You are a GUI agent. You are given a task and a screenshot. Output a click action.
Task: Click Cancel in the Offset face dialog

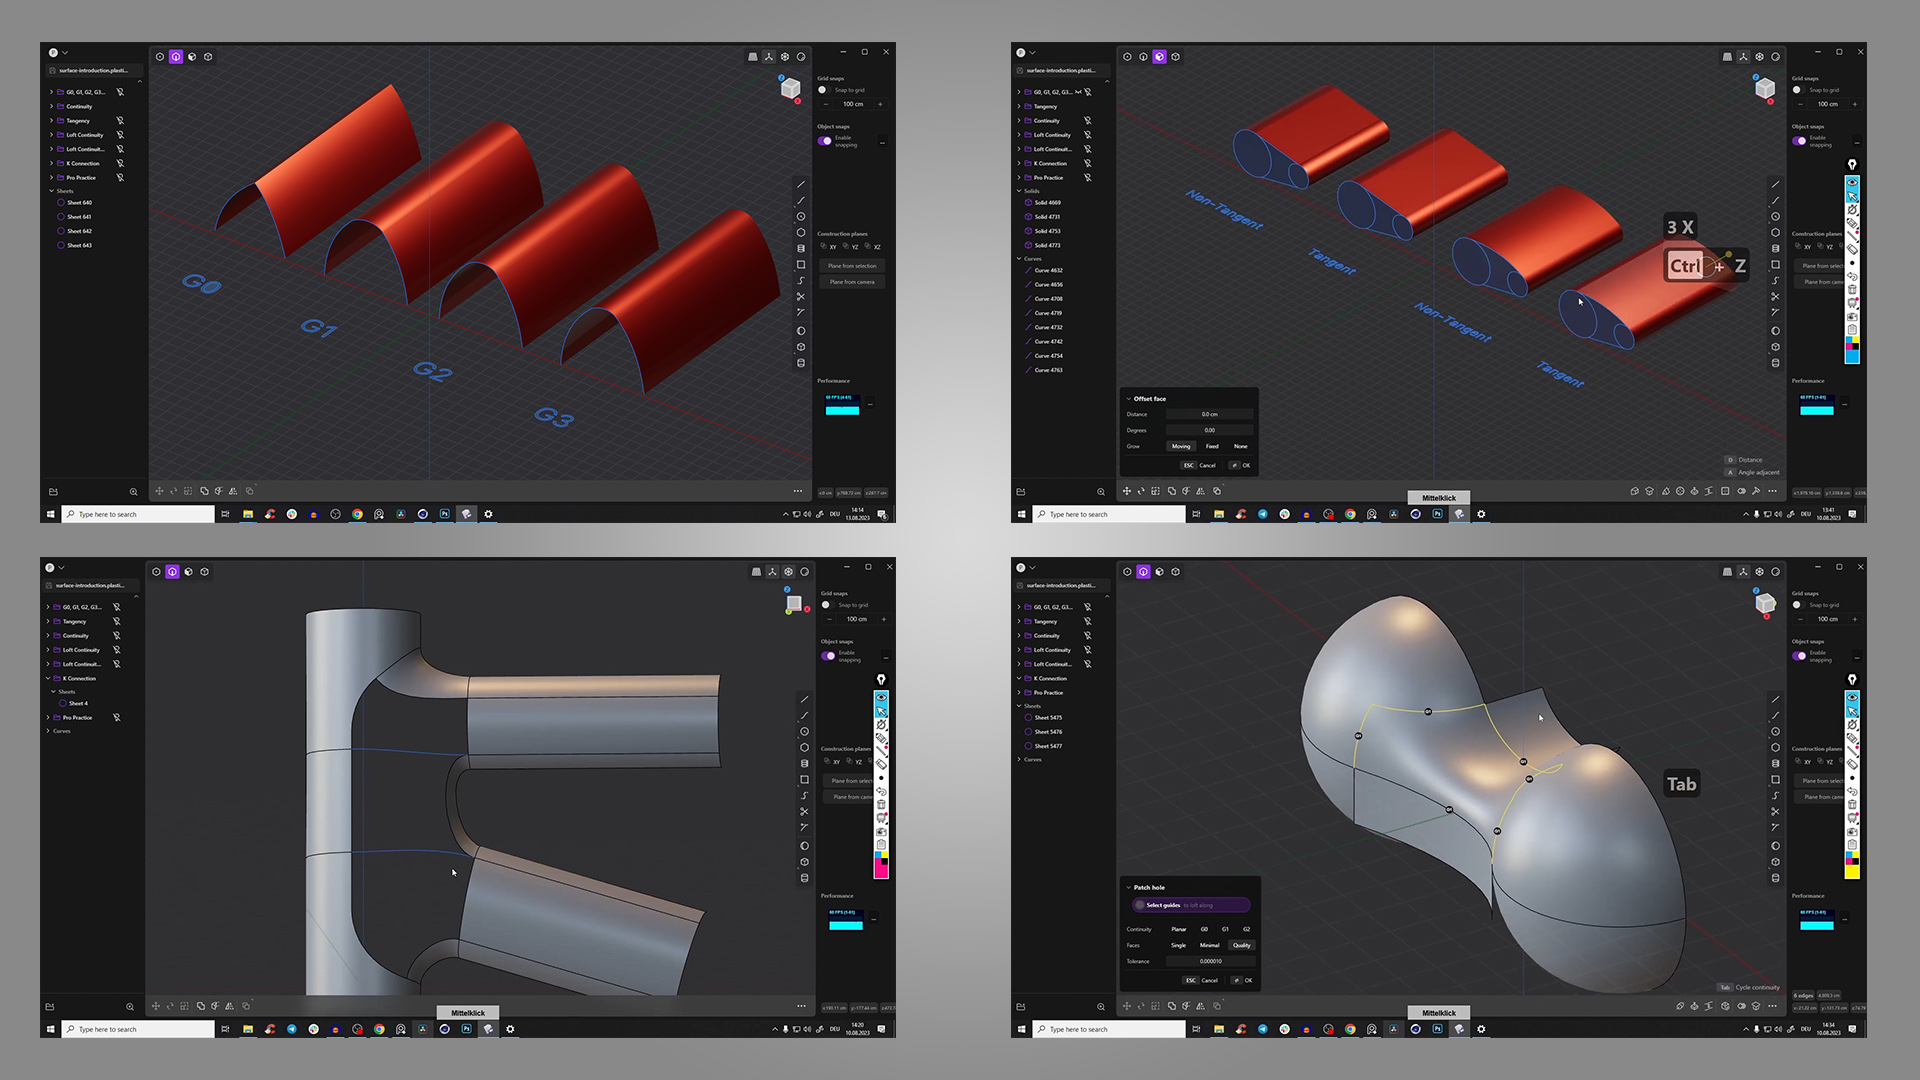coord(1207,465)
